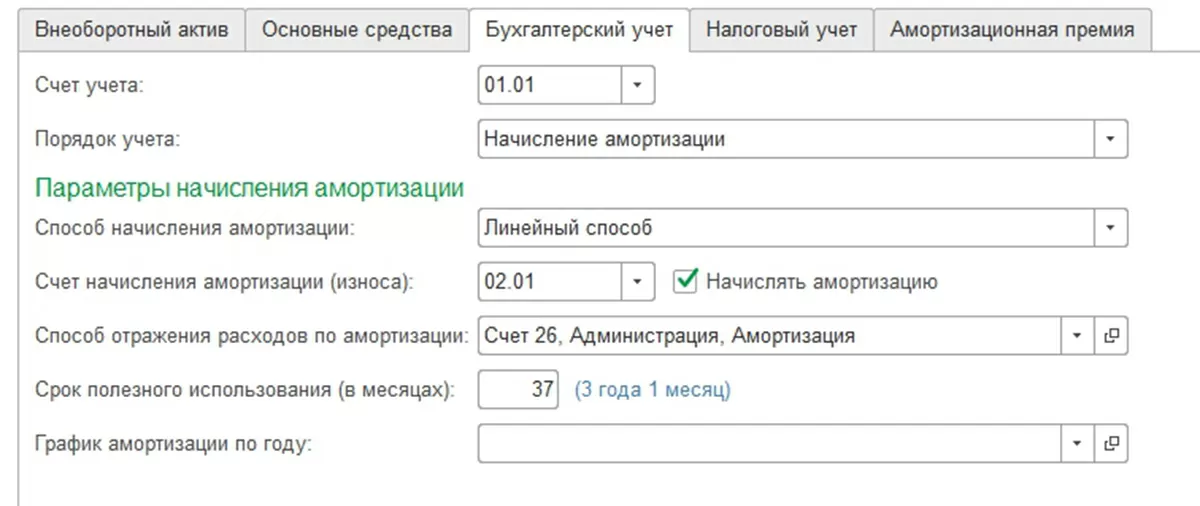This screenshot has height=506, width=1200.
Task: Toggle the "Начислять амортизацию" checkbox
Action: click(x=685, y=282)
